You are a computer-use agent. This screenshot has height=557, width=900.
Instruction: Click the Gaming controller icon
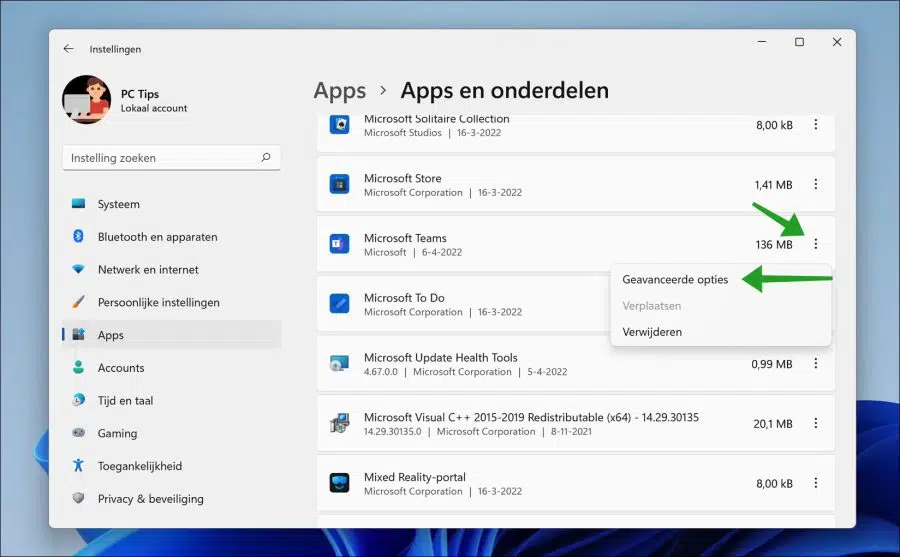[x=79, y=432]
